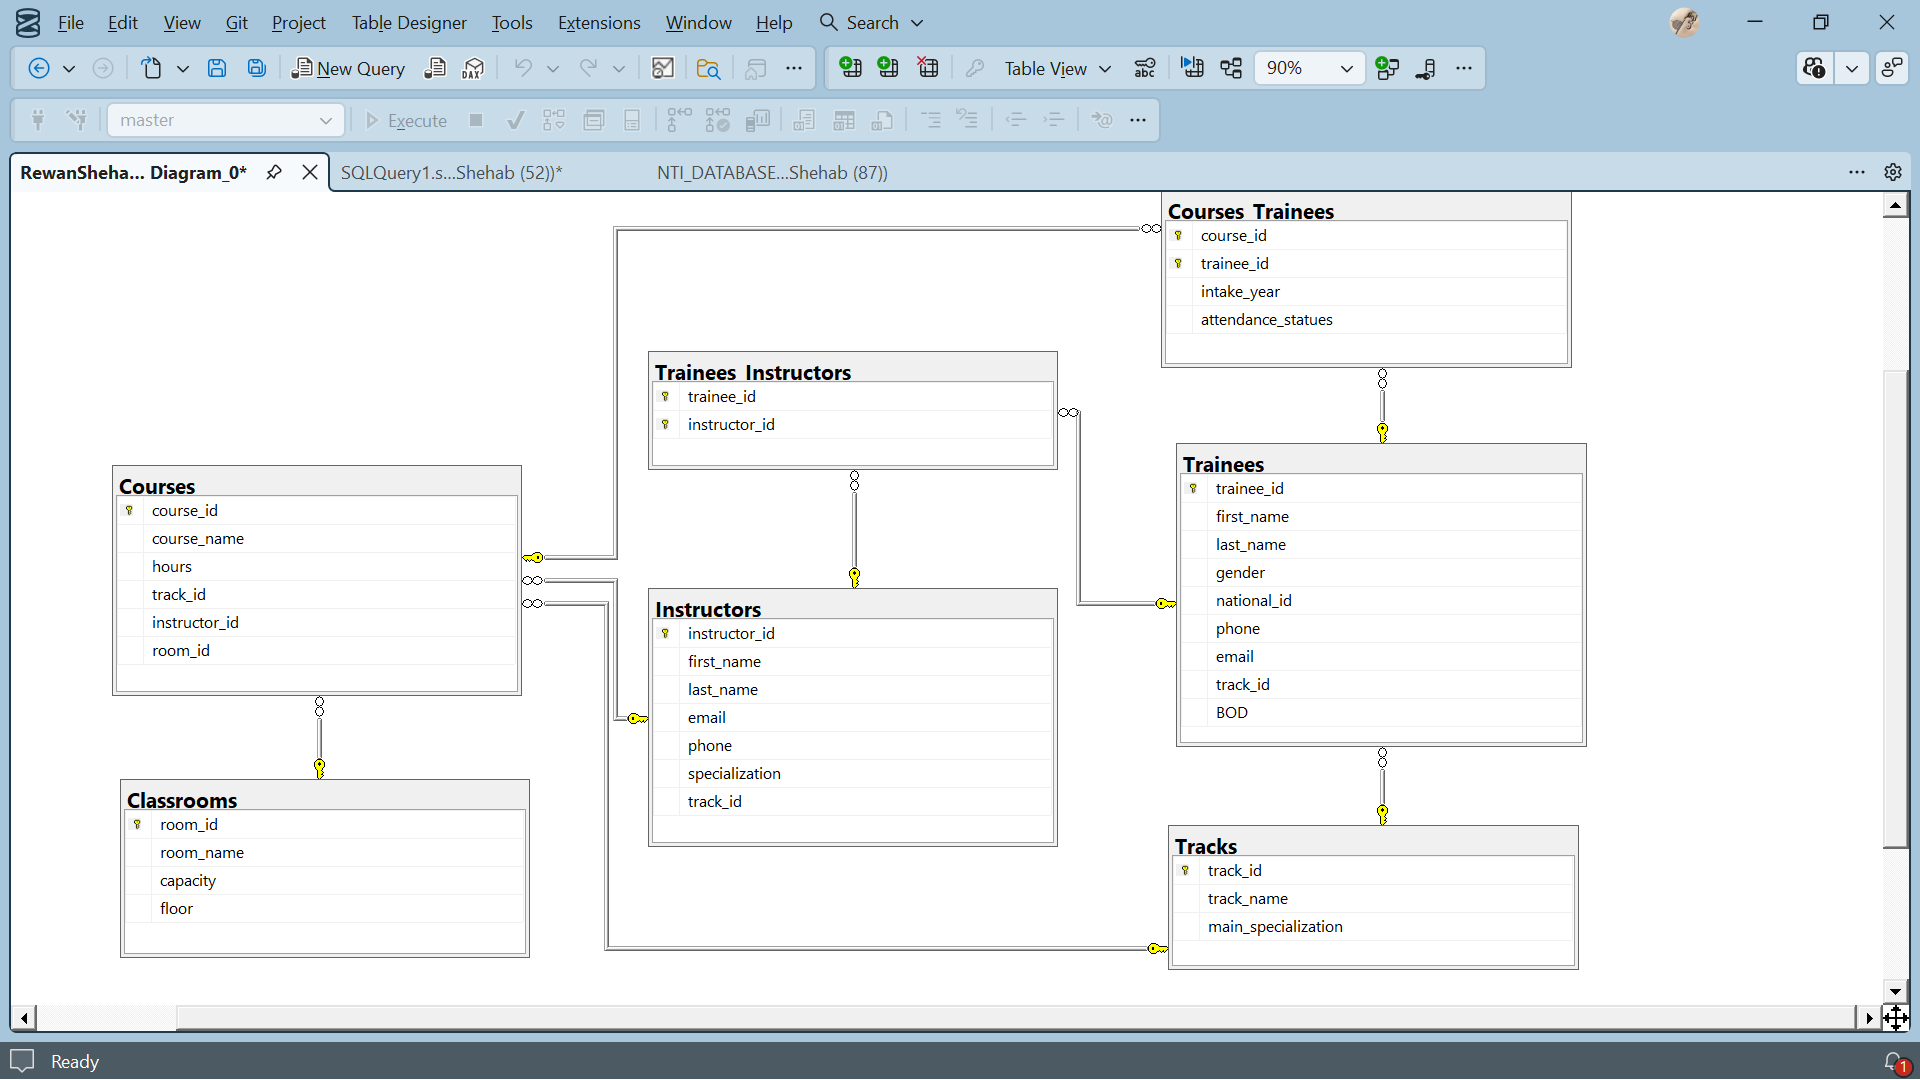Screen dimensions: 1920x1080
Task: Open the Tools menu
Action: (512, 22)
